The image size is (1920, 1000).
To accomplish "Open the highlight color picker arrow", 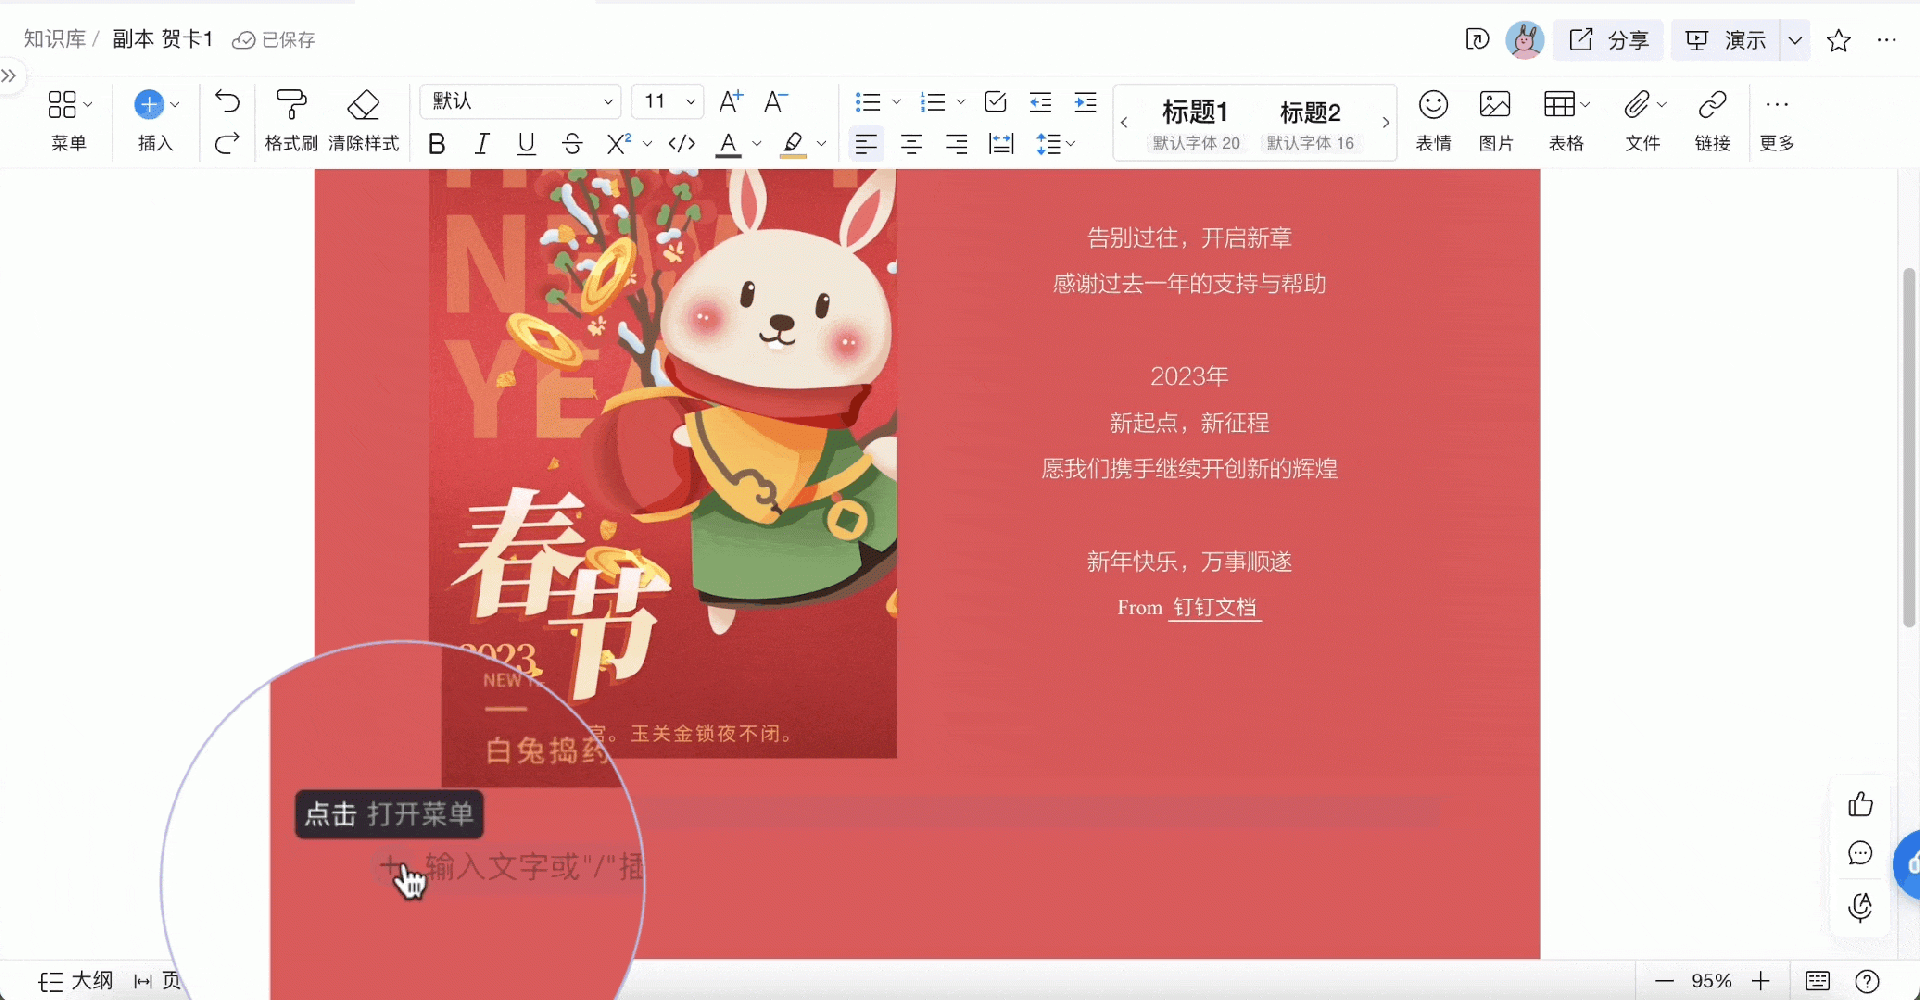I will 822,144.
